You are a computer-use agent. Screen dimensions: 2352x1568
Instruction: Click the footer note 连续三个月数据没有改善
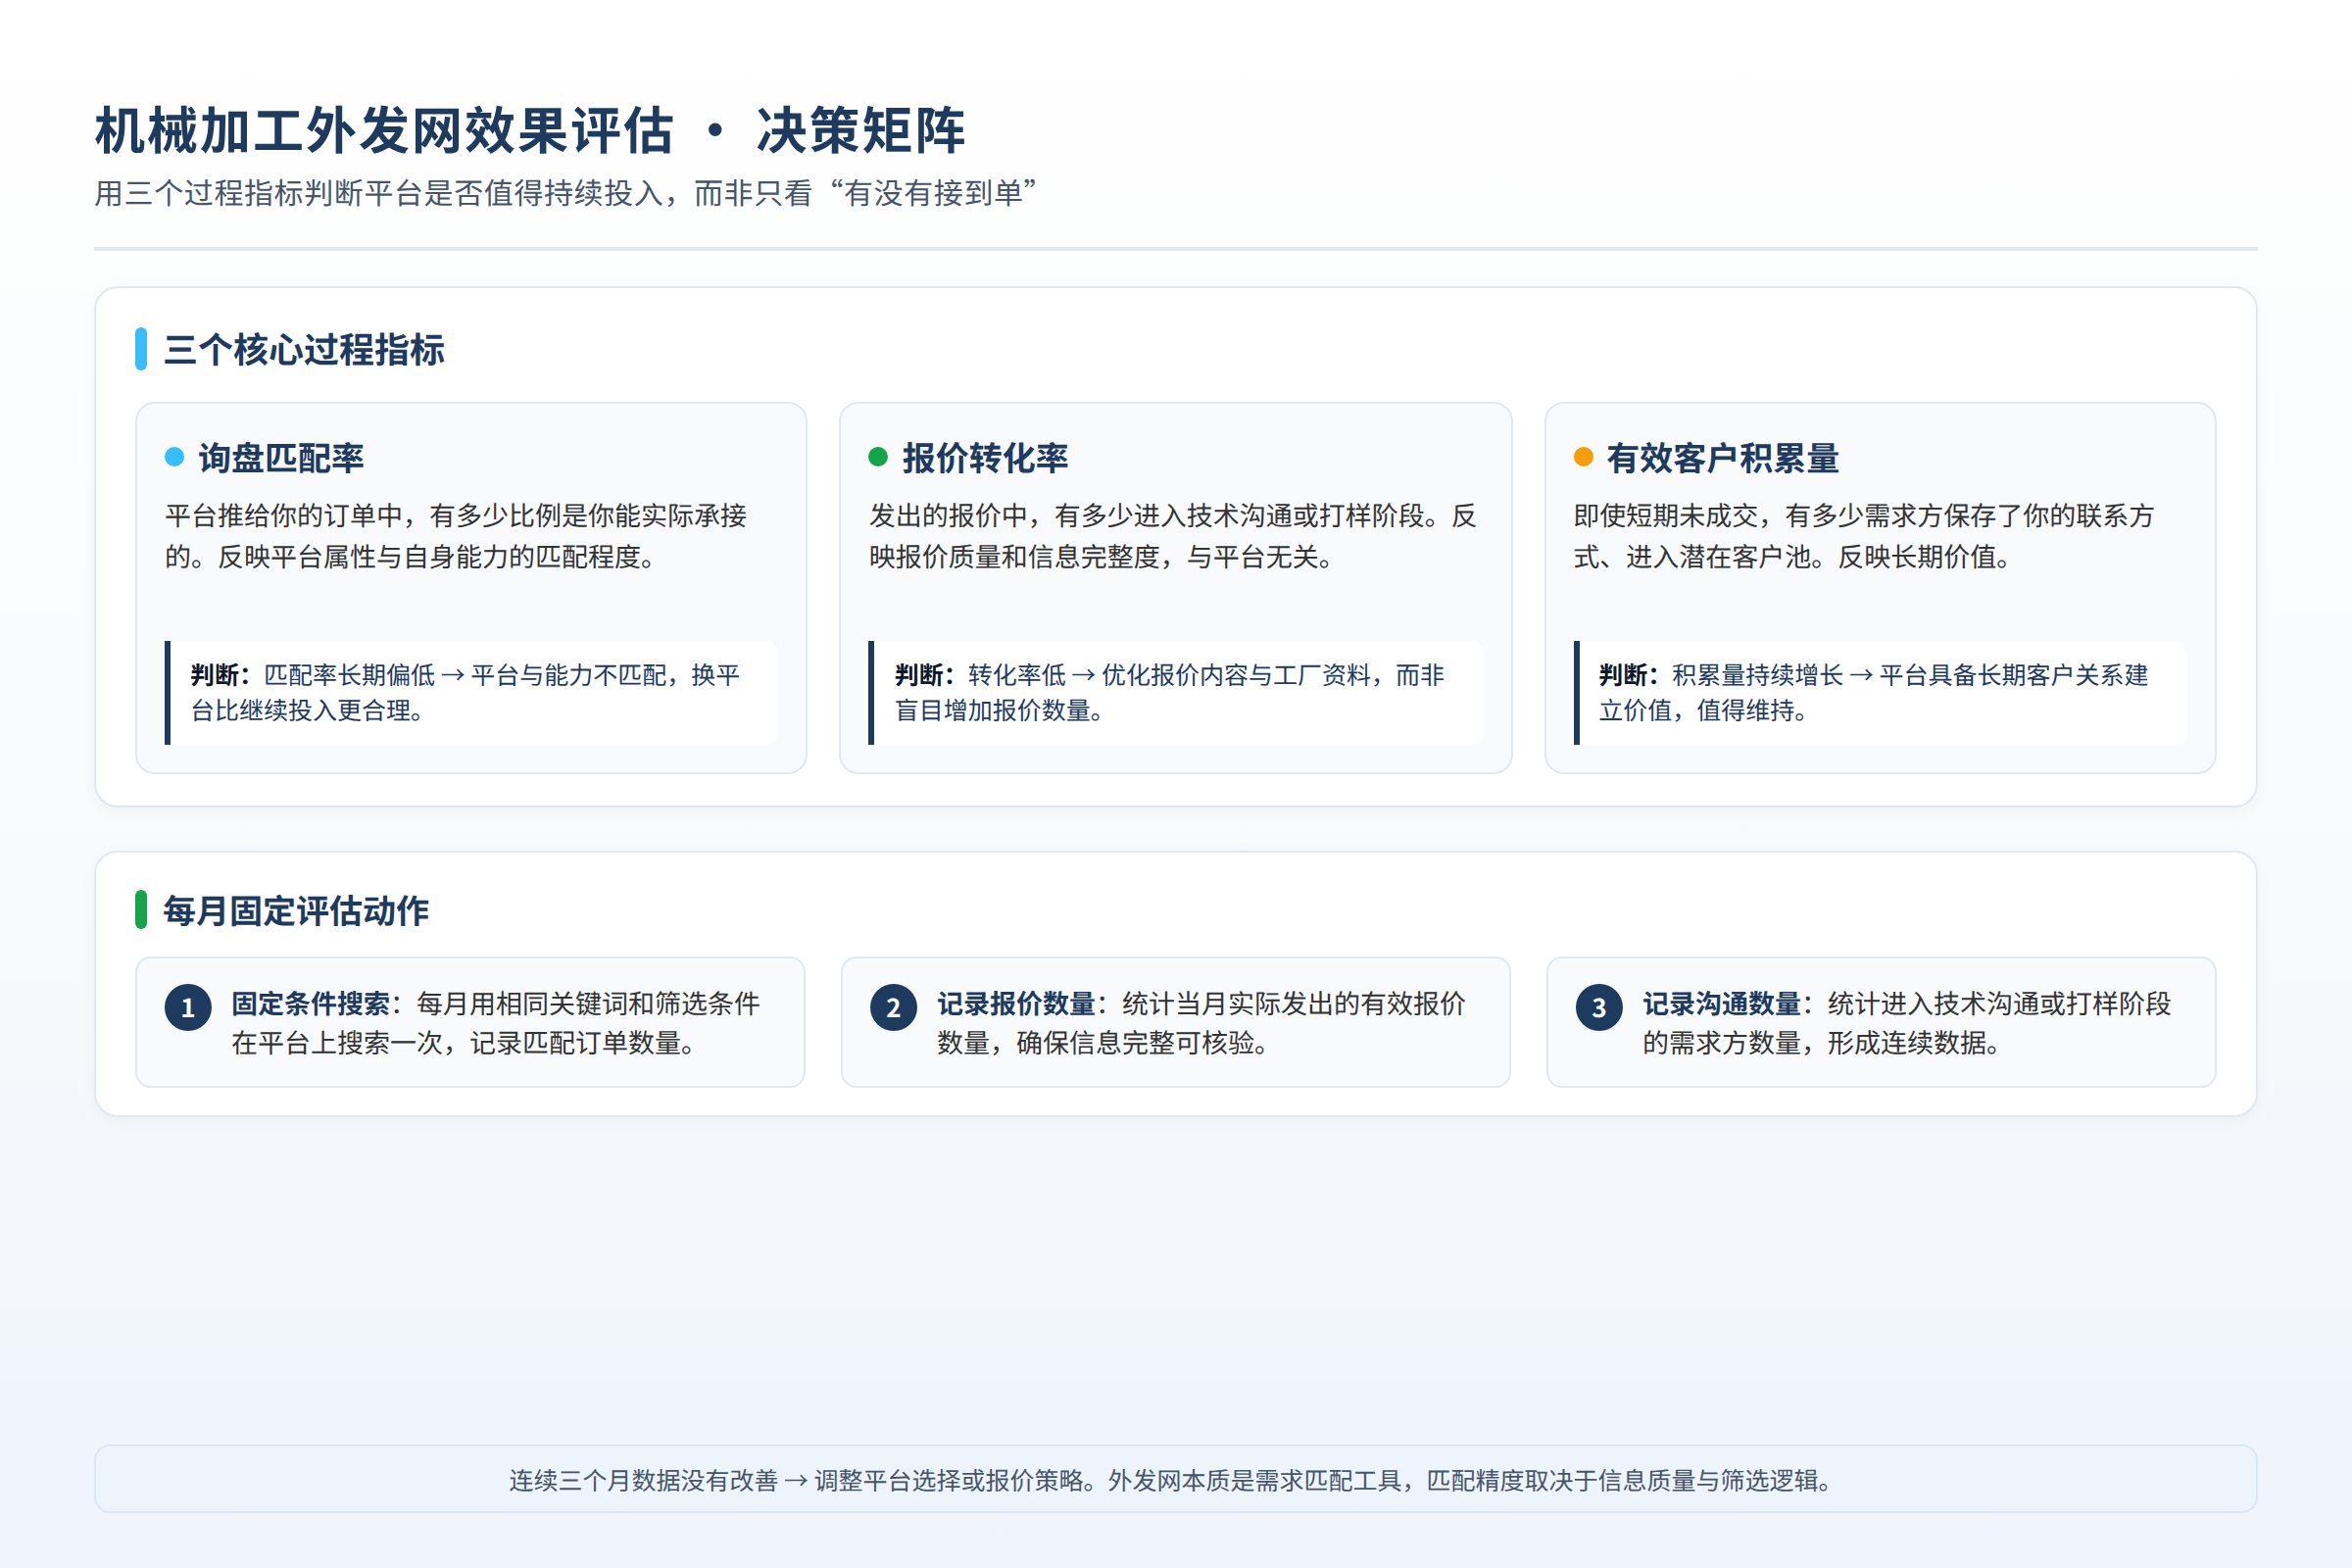click(x=1175, y=1479)
